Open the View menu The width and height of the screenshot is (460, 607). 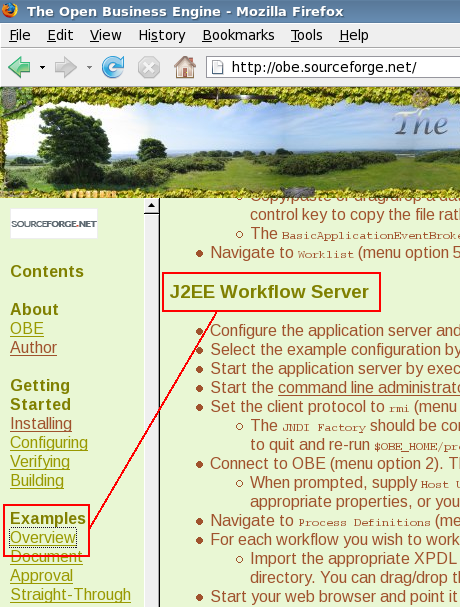pos(105,35)
